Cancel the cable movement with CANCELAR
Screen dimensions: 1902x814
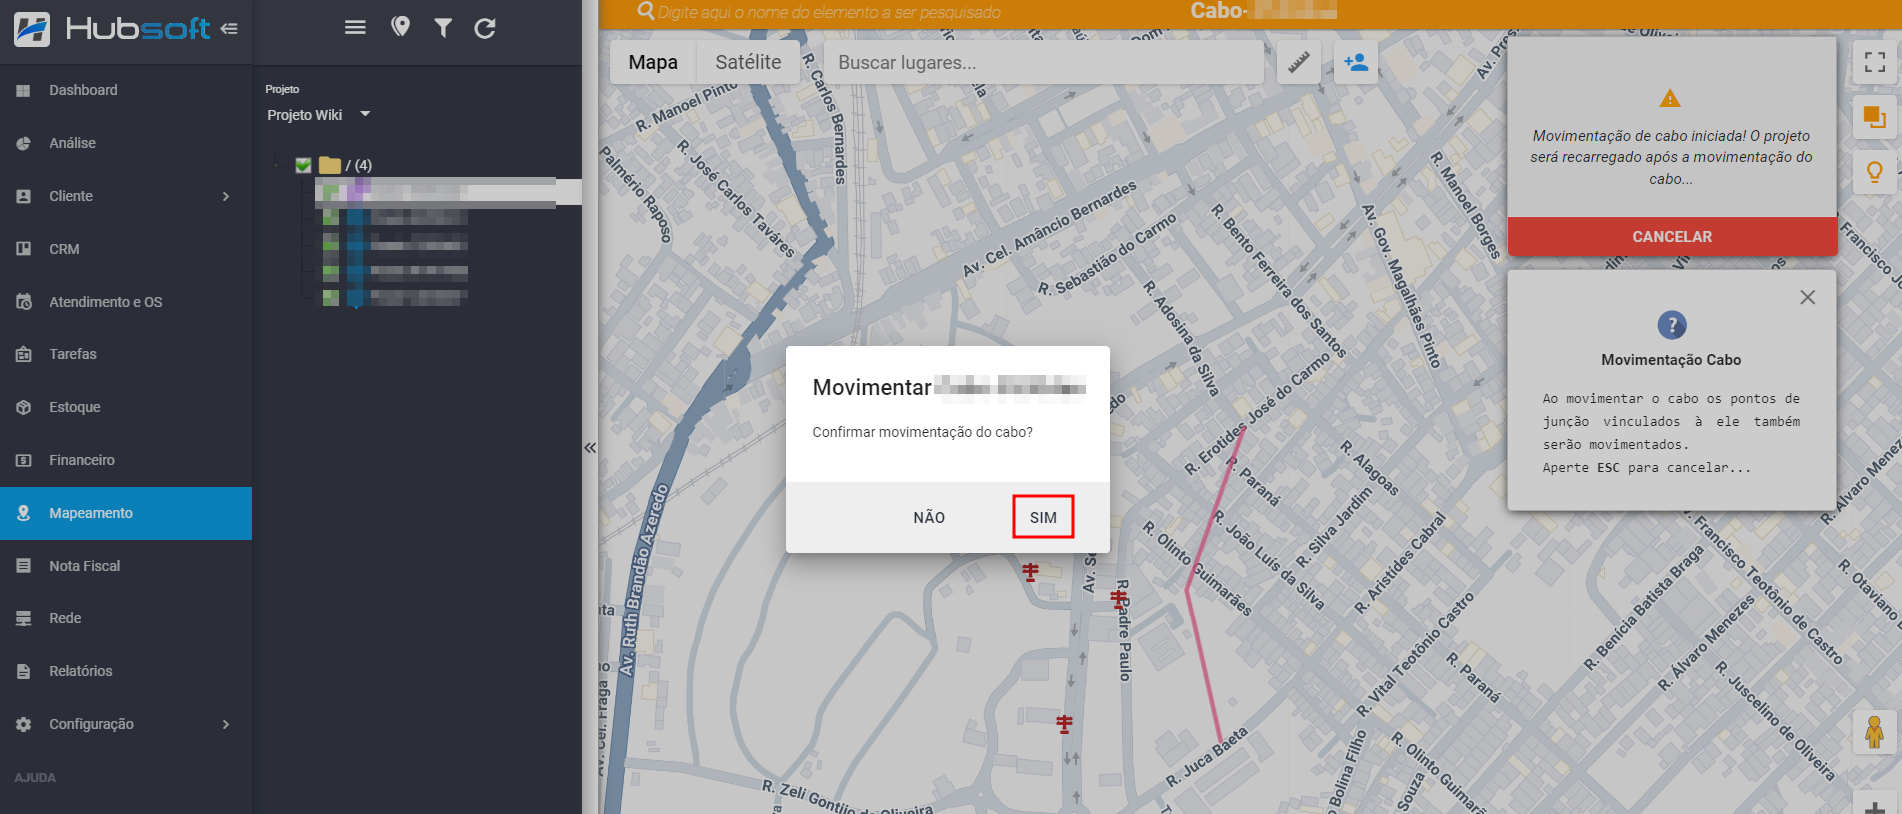[x=1672, y=236]
